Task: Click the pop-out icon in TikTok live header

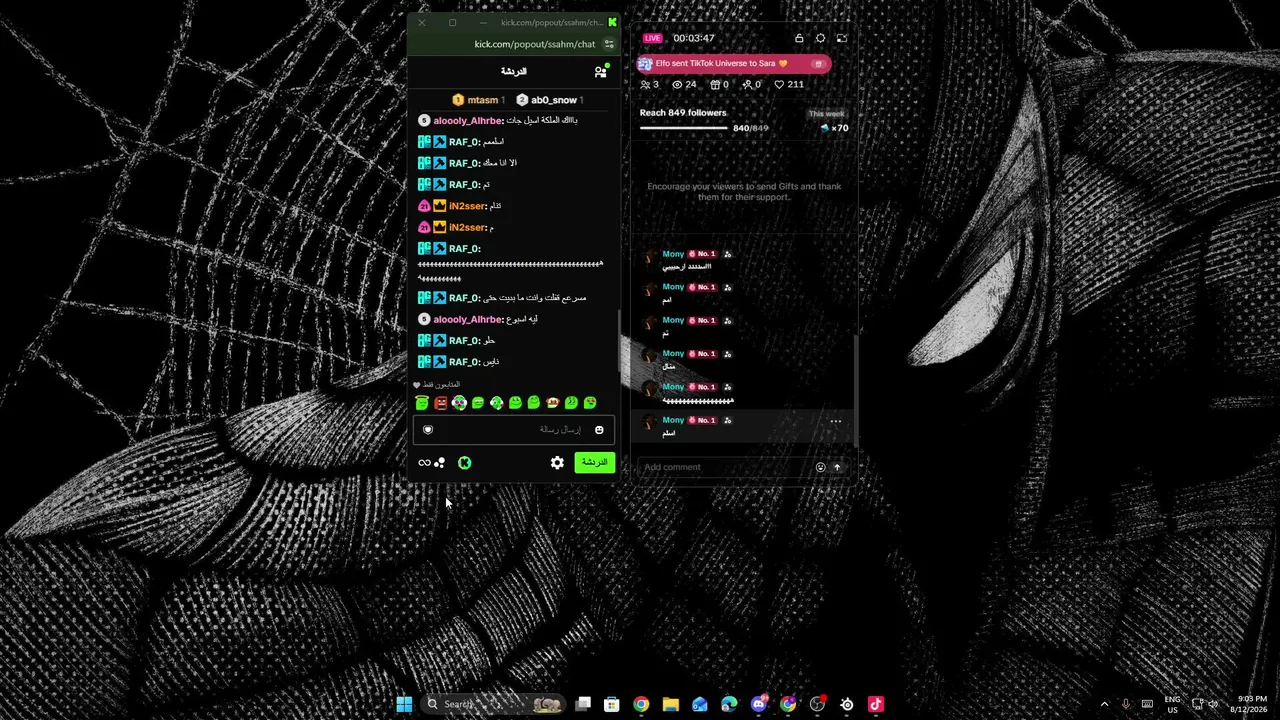Action: pyautogui.click(x=841, y=38)
